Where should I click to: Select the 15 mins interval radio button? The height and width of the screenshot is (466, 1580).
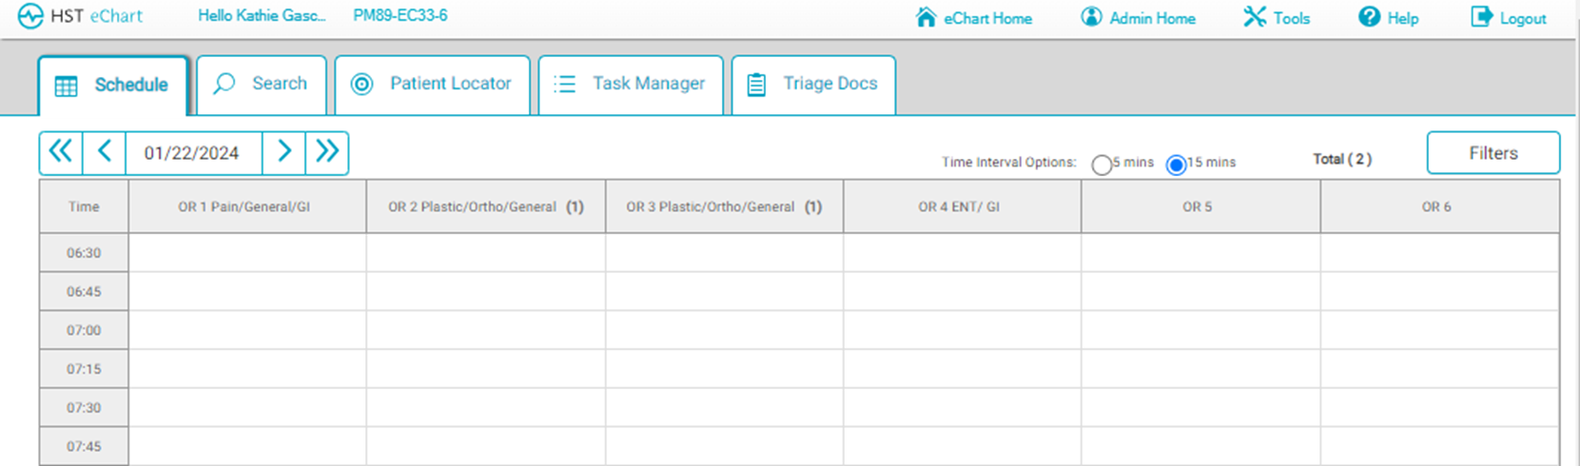coord(1176,165)
